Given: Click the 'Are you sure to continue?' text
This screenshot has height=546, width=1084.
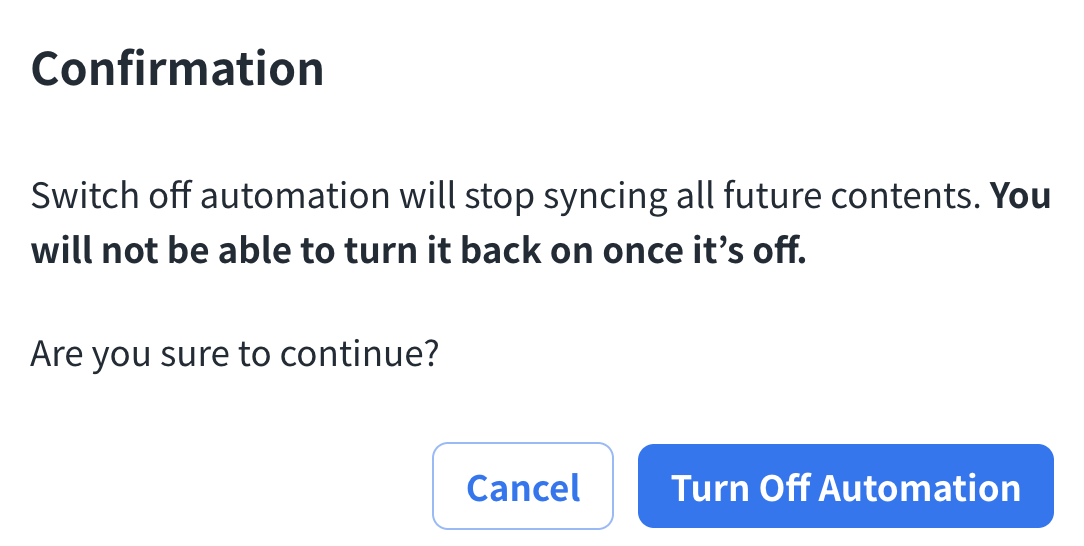Looking at the screenshot, I should (235, 354).
